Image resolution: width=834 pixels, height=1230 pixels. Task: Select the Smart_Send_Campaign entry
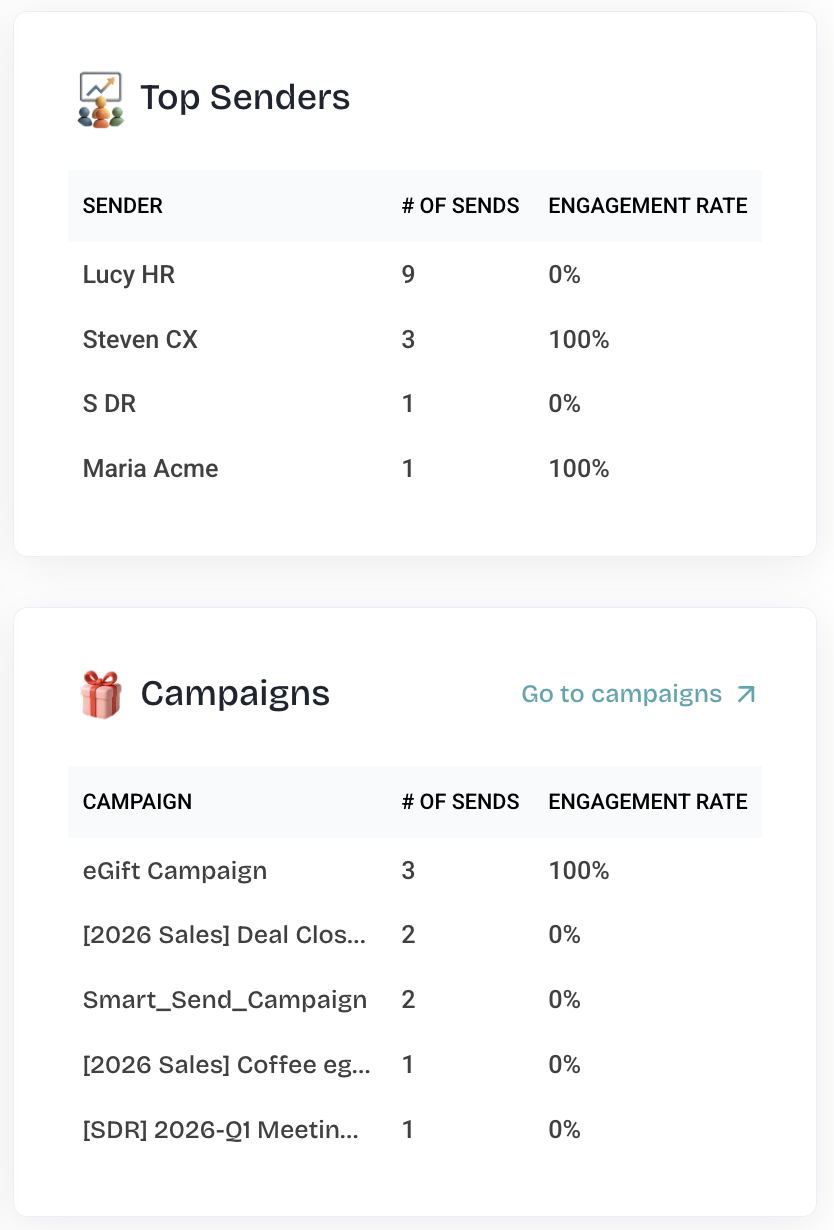pyautogui.click(x=415, y=1000)
